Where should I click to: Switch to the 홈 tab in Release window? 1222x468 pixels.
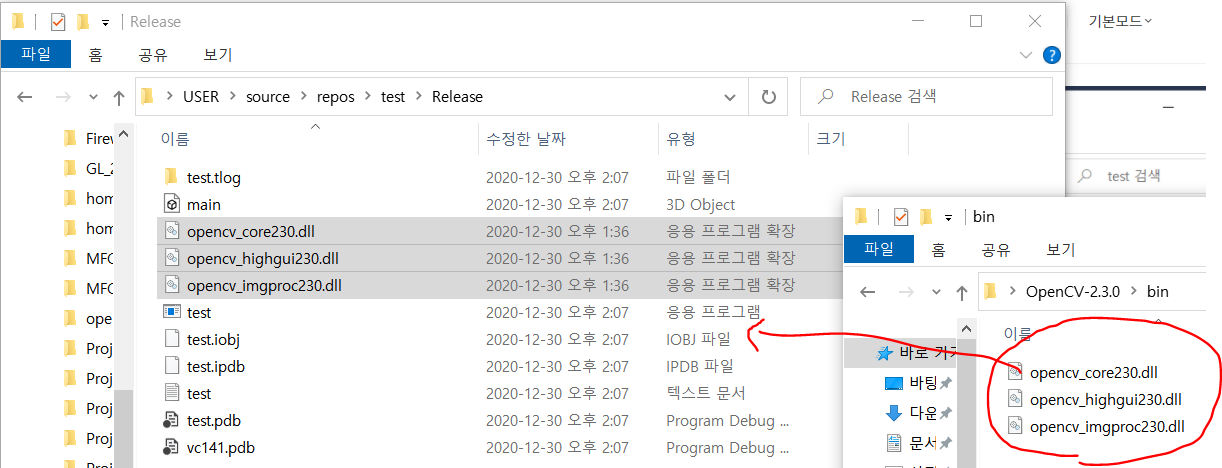click(x=95, y=55)
